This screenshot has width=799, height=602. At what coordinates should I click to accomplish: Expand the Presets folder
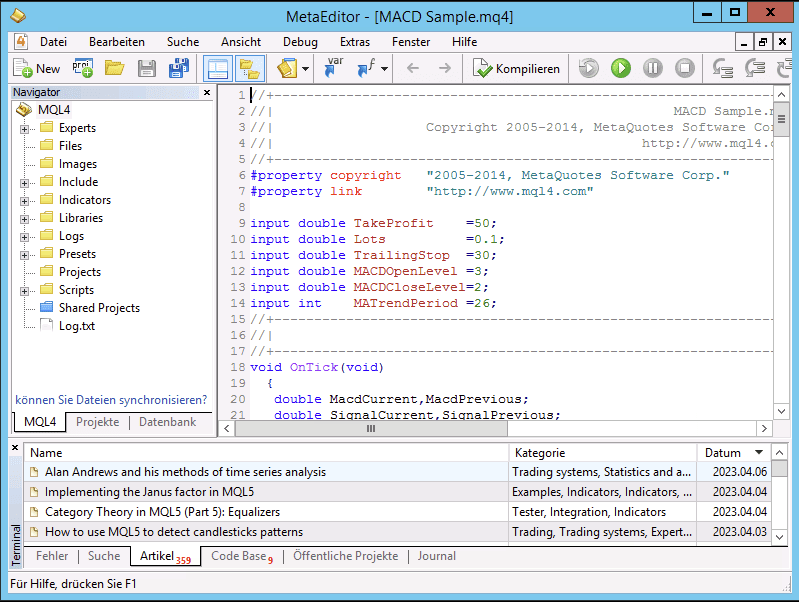click(24, 255)
